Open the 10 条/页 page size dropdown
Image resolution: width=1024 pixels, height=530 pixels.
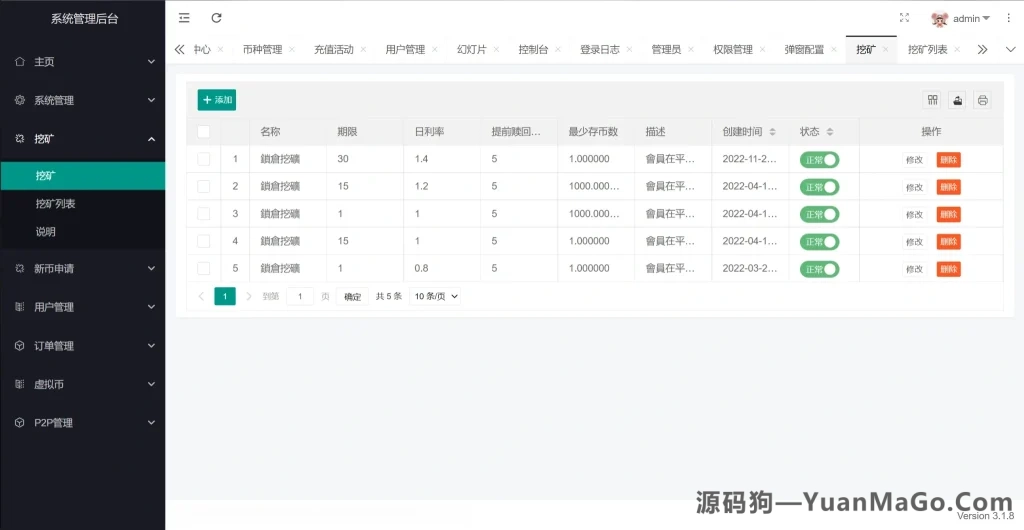(x=435, y=296)
